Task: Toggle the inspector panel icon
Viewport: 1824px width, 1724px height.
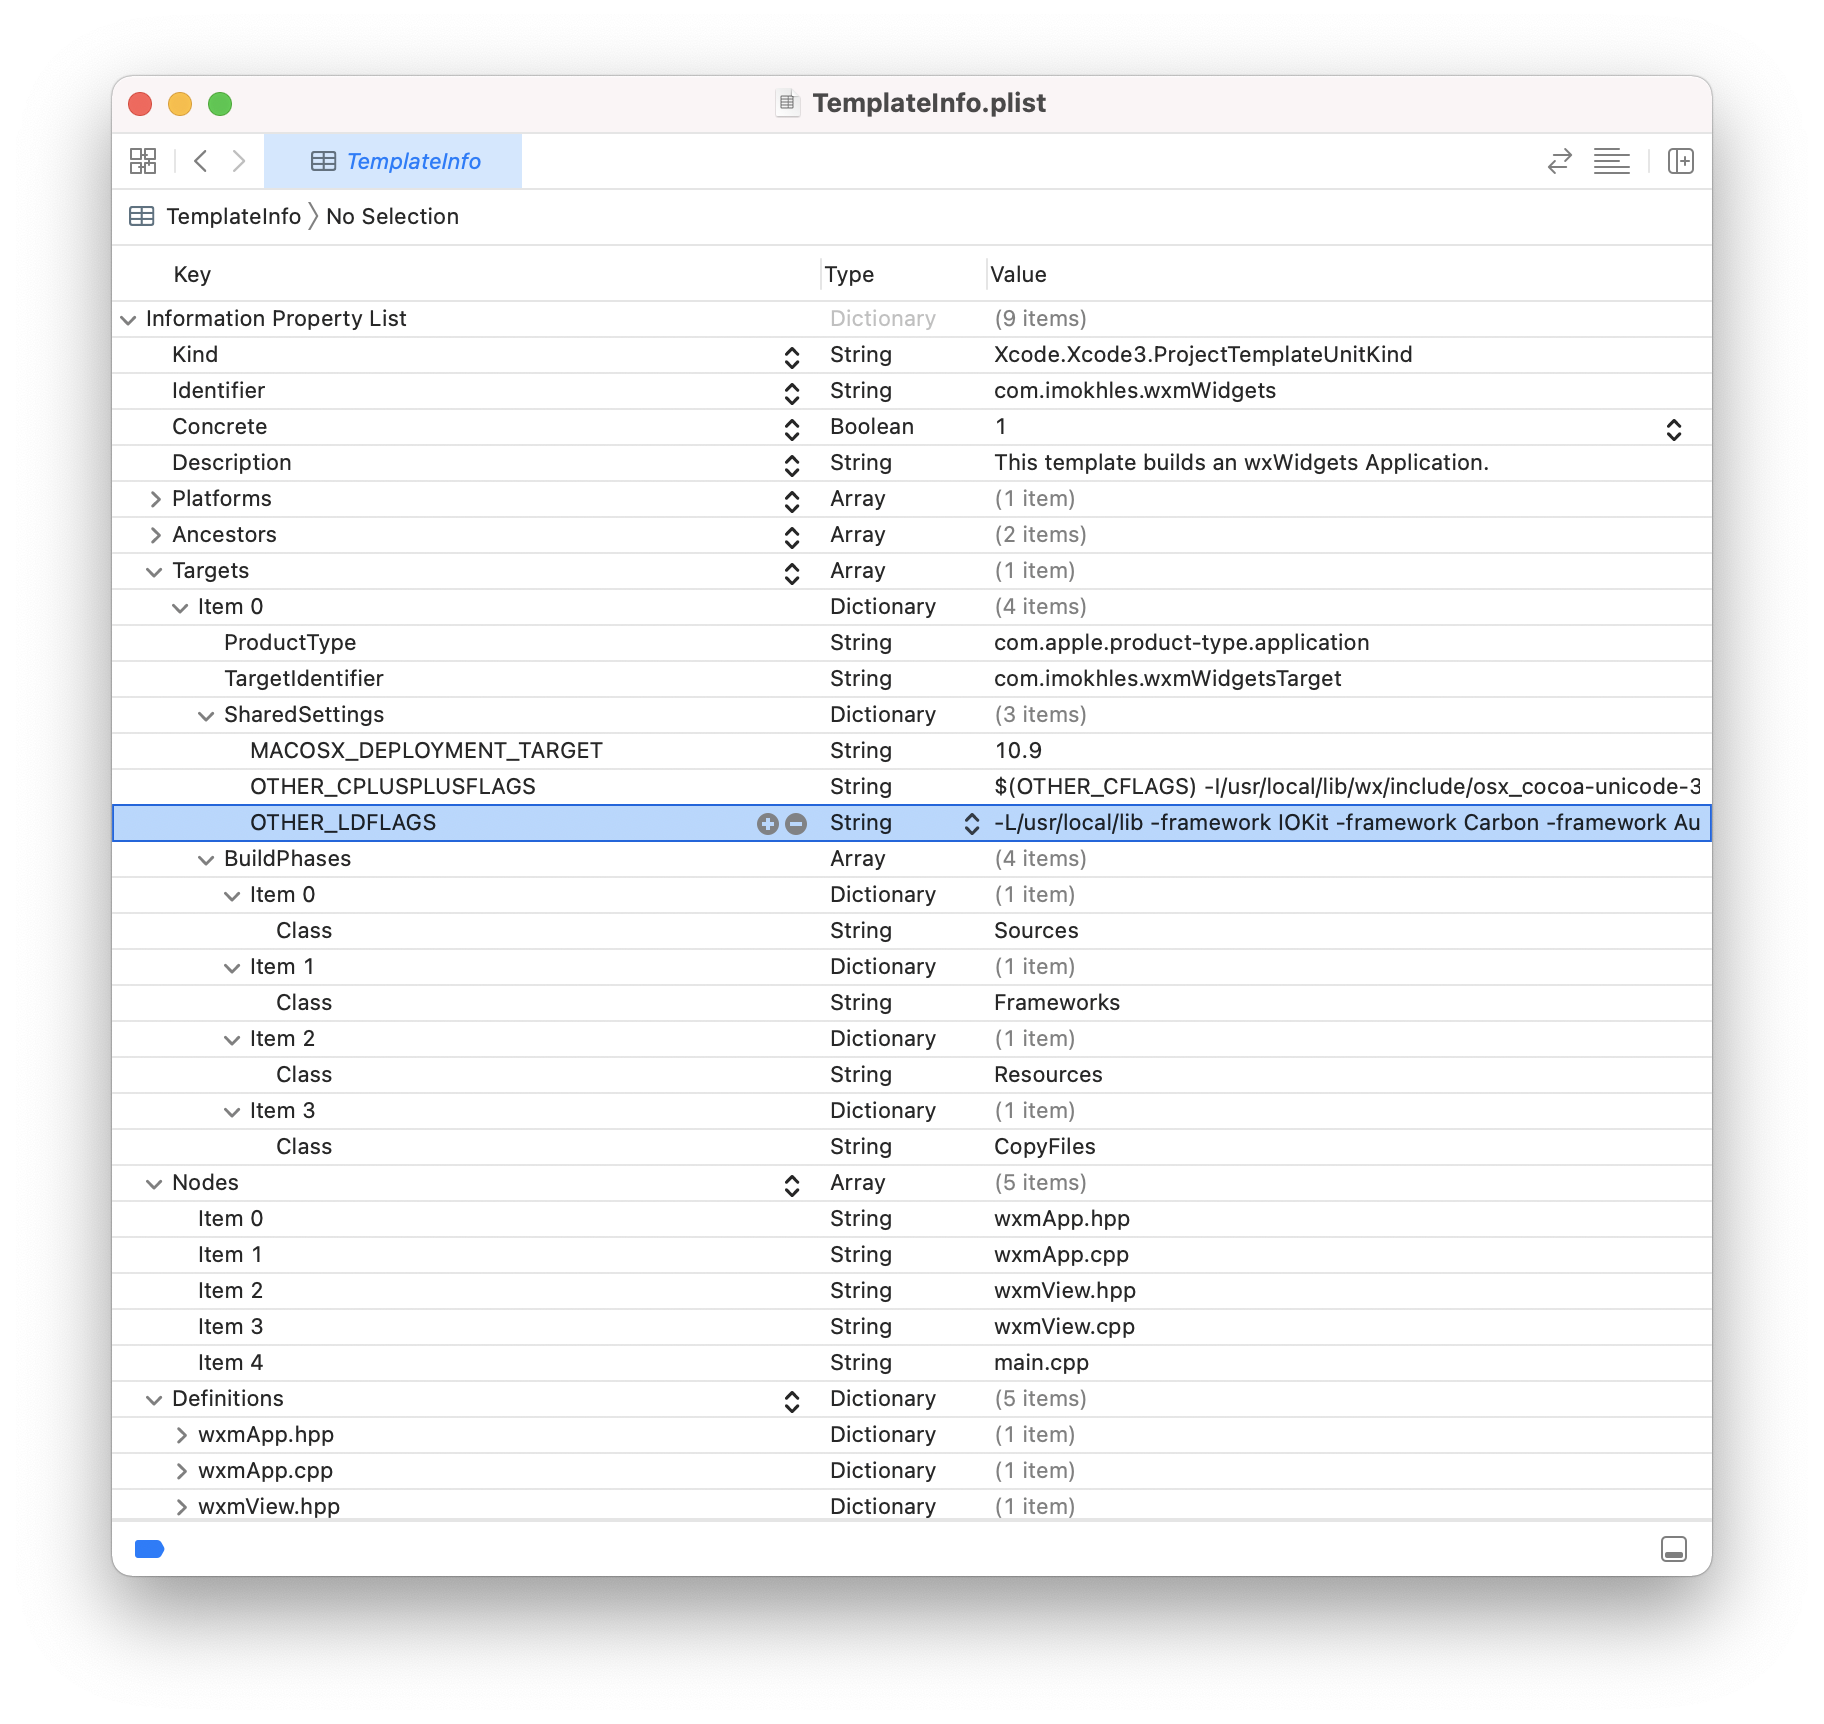Action: (1680, 160)
